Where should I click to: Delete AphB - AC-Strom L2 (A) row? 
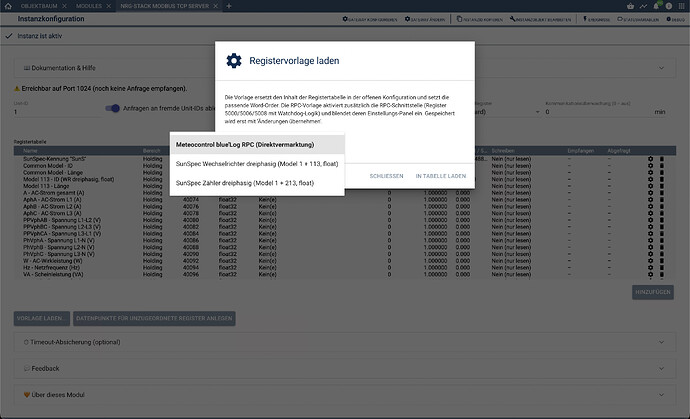(x=662, y=206)
